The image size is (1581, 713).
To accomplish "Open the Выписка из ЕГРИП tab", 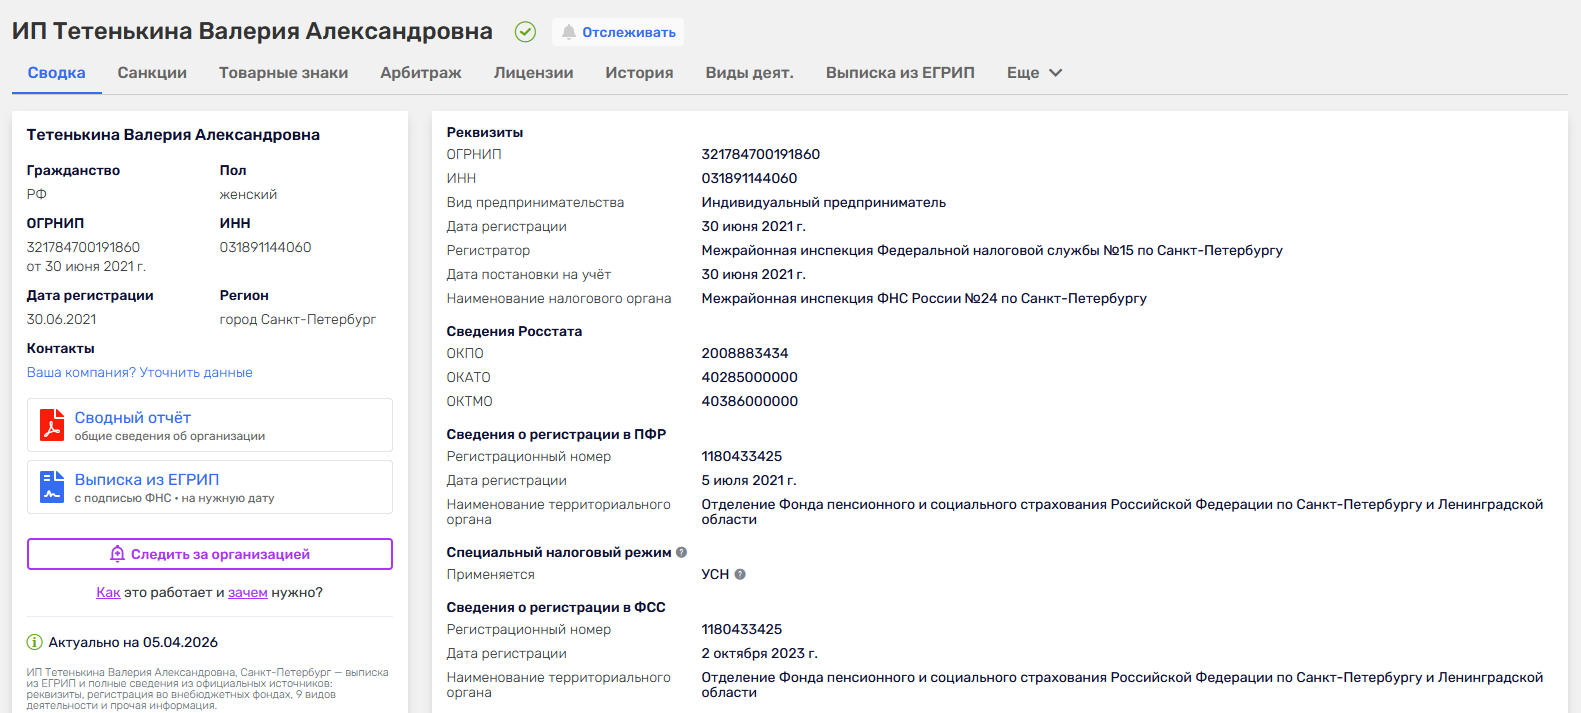I will pyautogui.click(x=900, y=73).
